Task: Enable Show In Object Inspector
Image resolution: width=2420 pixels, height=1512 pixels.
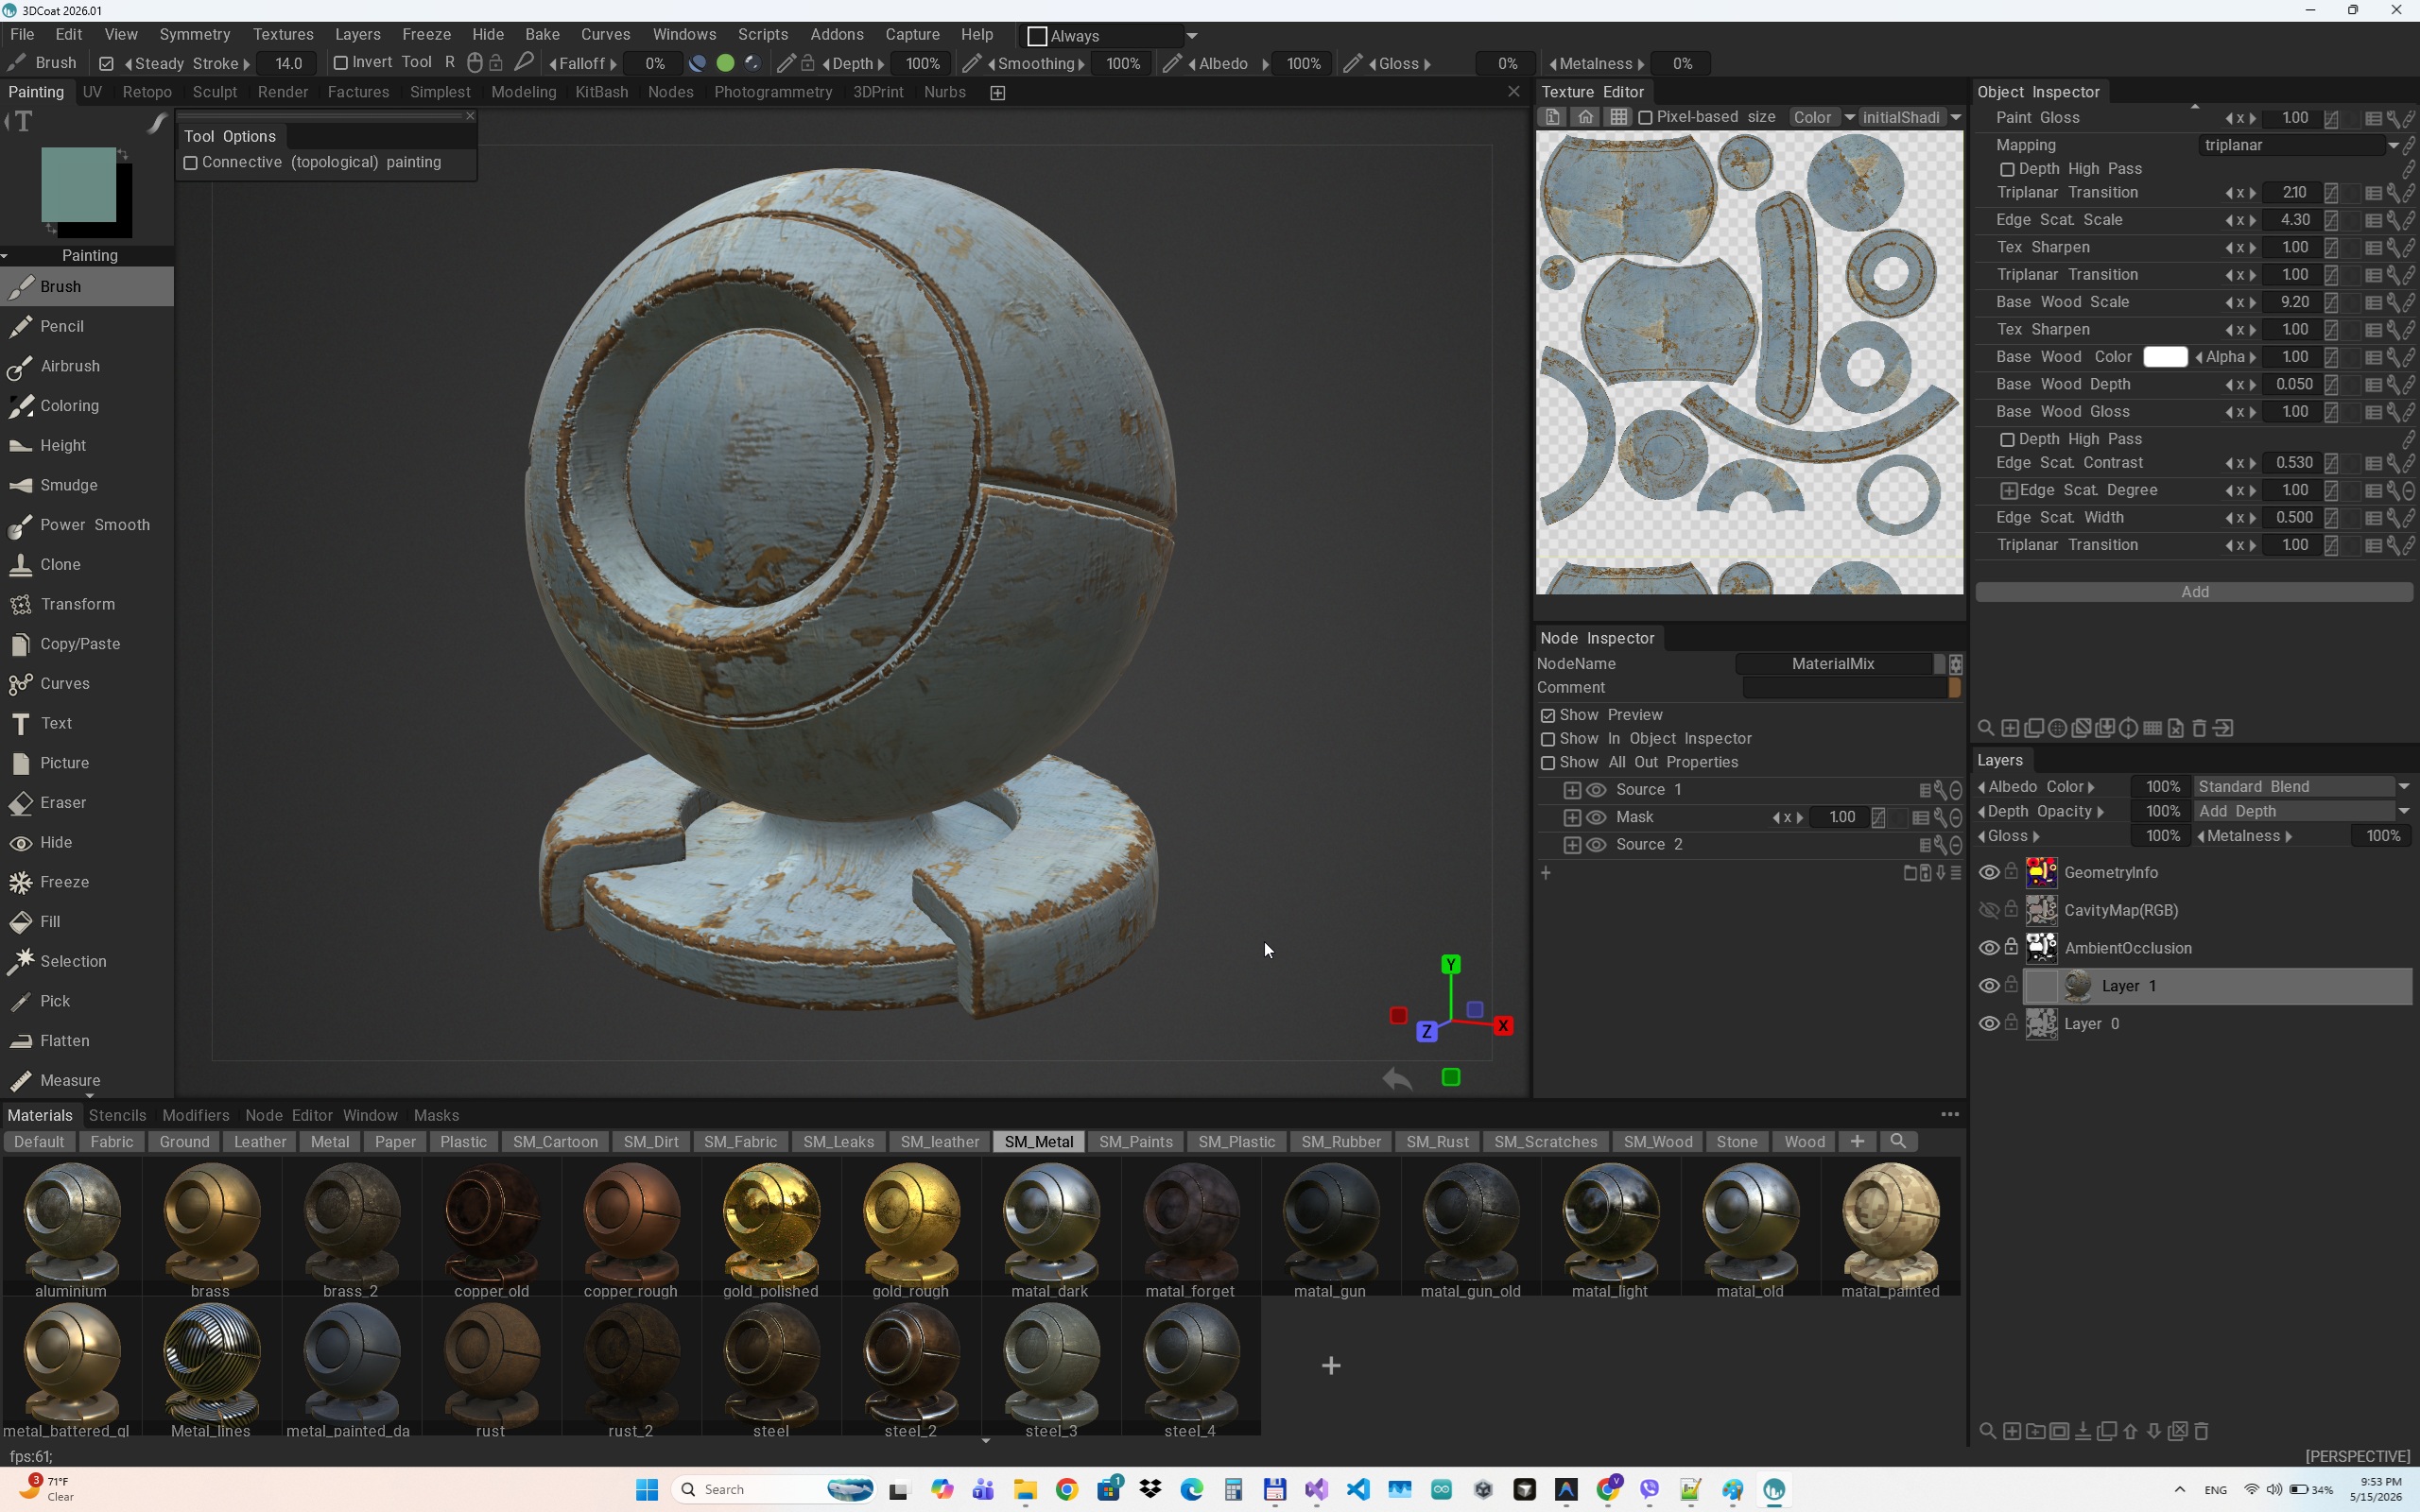Action: point(1548,739)
